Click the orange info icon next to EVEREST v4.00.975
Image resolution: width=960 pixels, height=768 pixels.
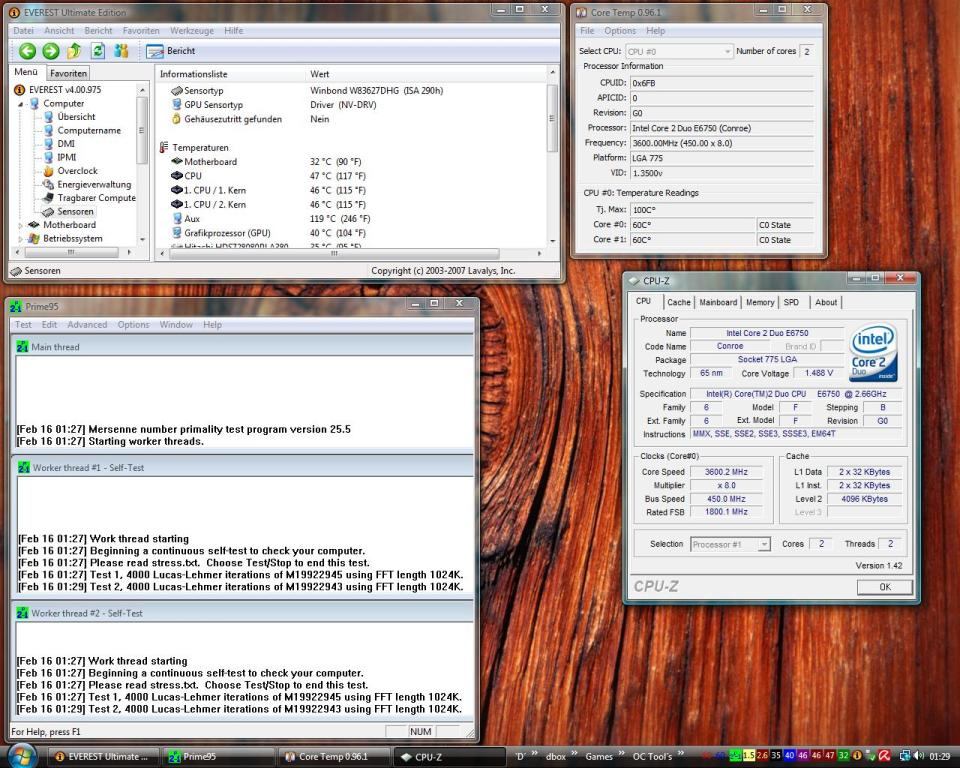pos(19,89)
